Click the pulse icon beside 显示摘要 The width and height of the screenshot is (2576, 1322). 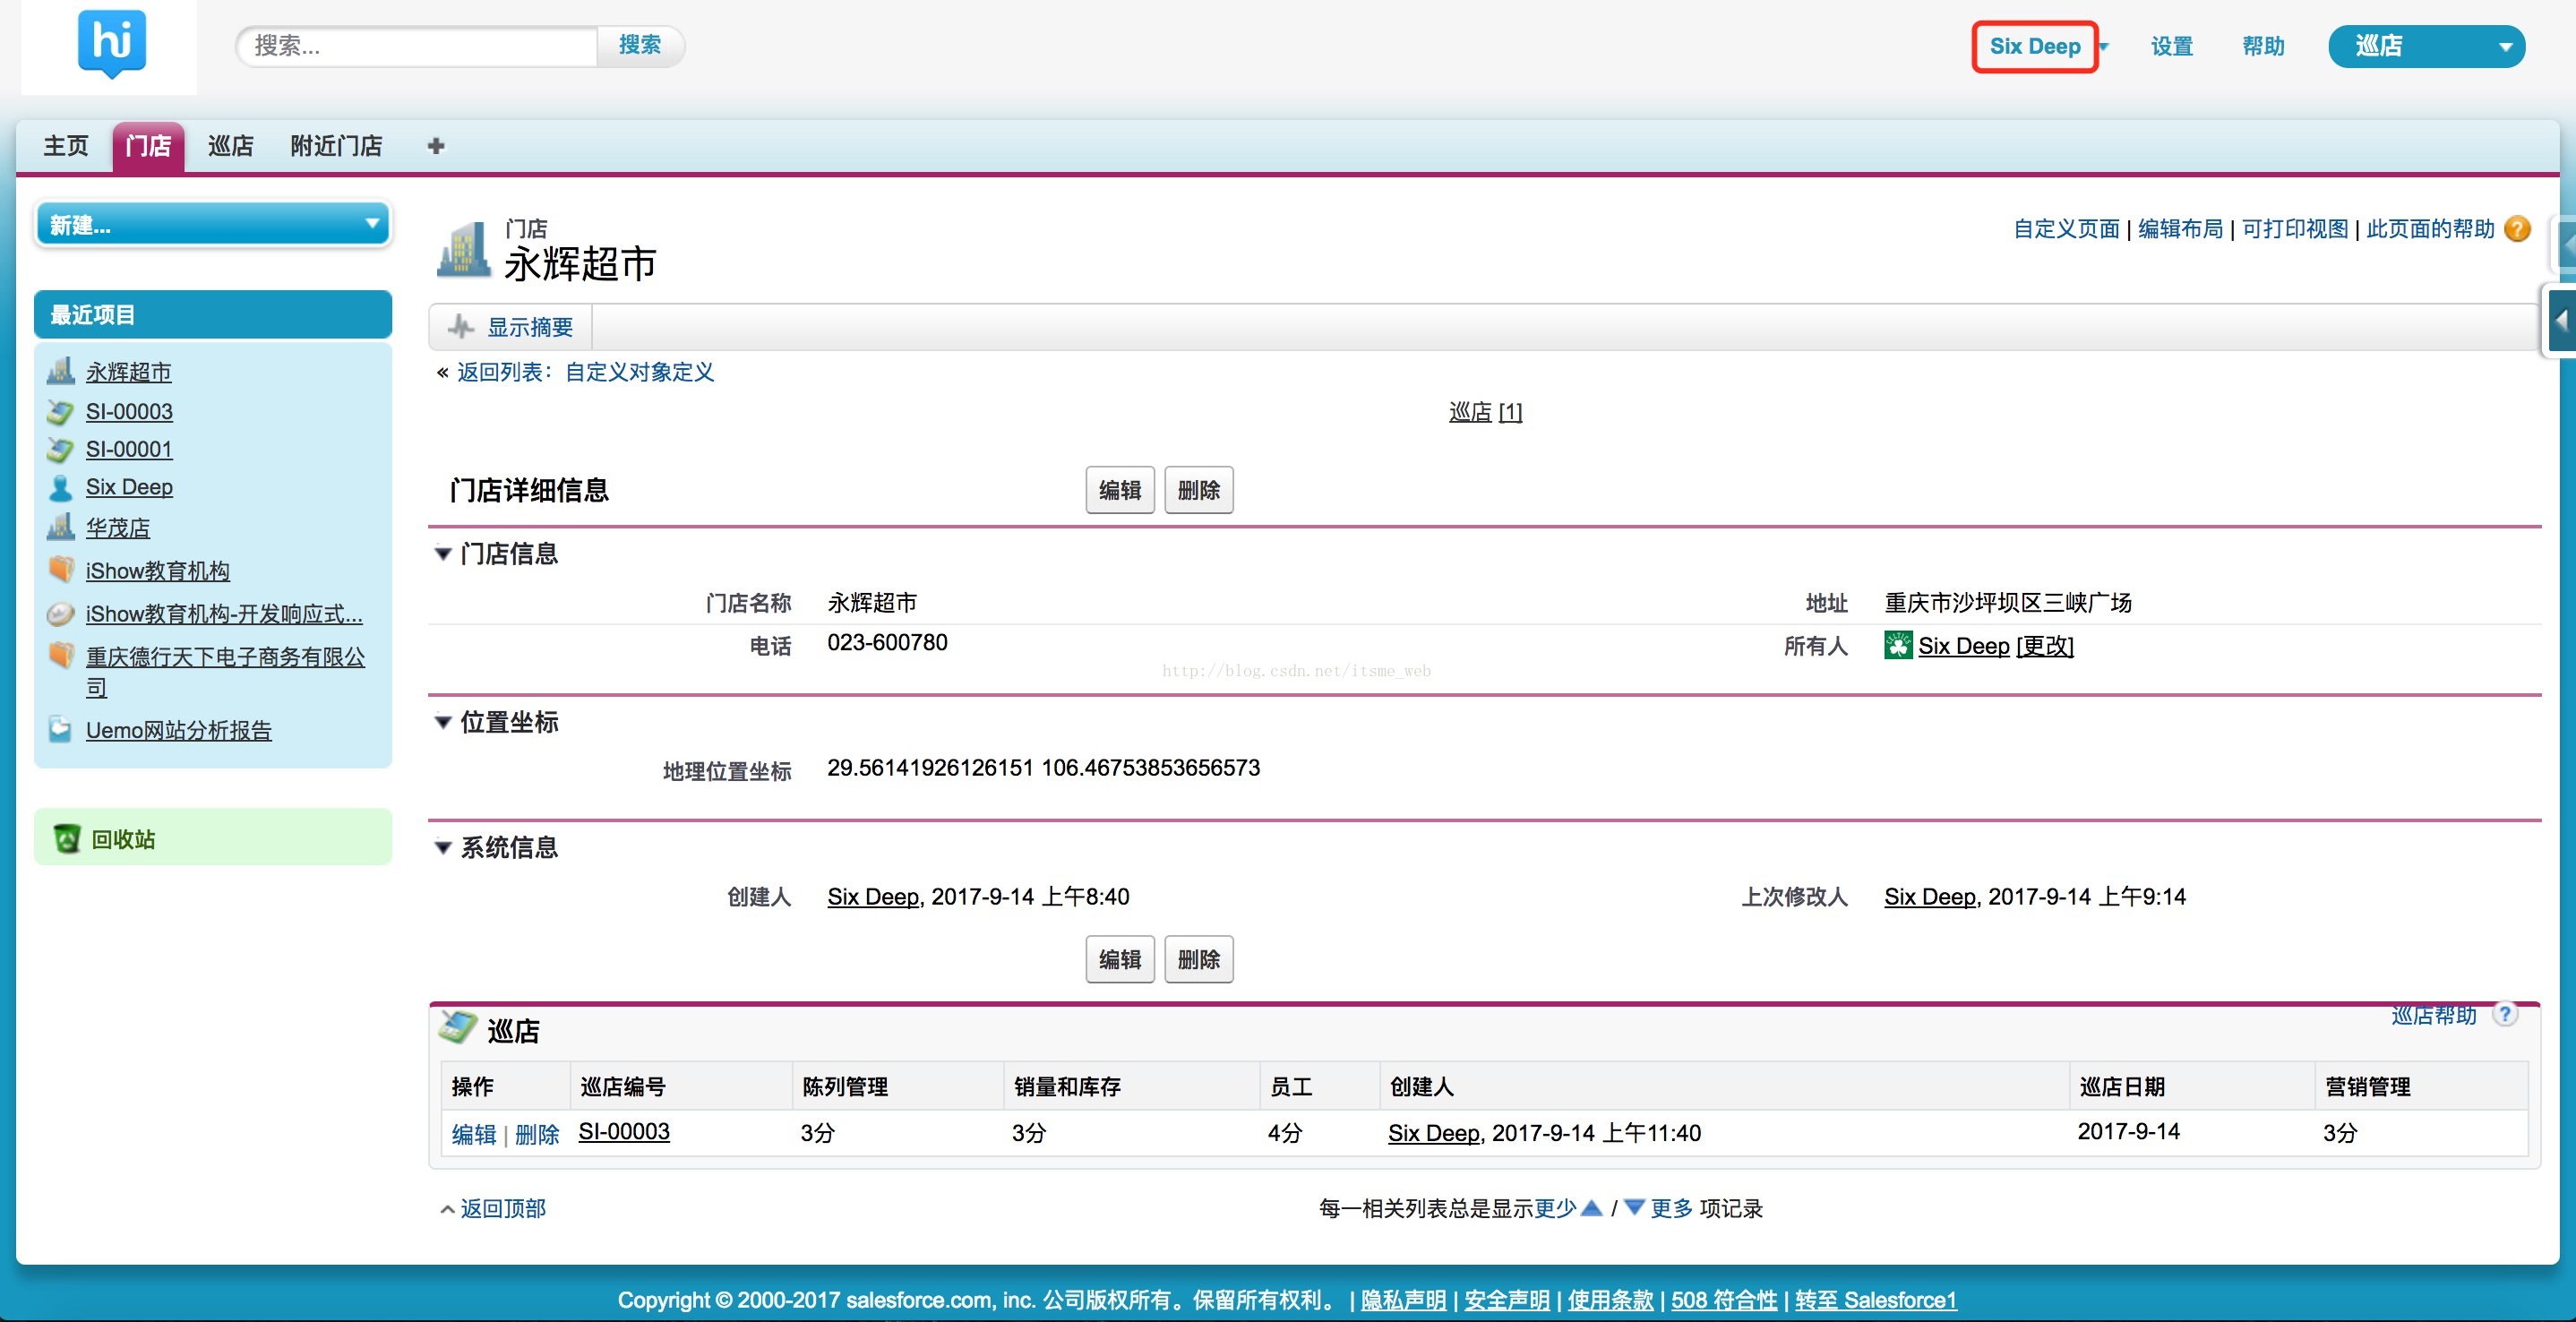pos(461,327)
